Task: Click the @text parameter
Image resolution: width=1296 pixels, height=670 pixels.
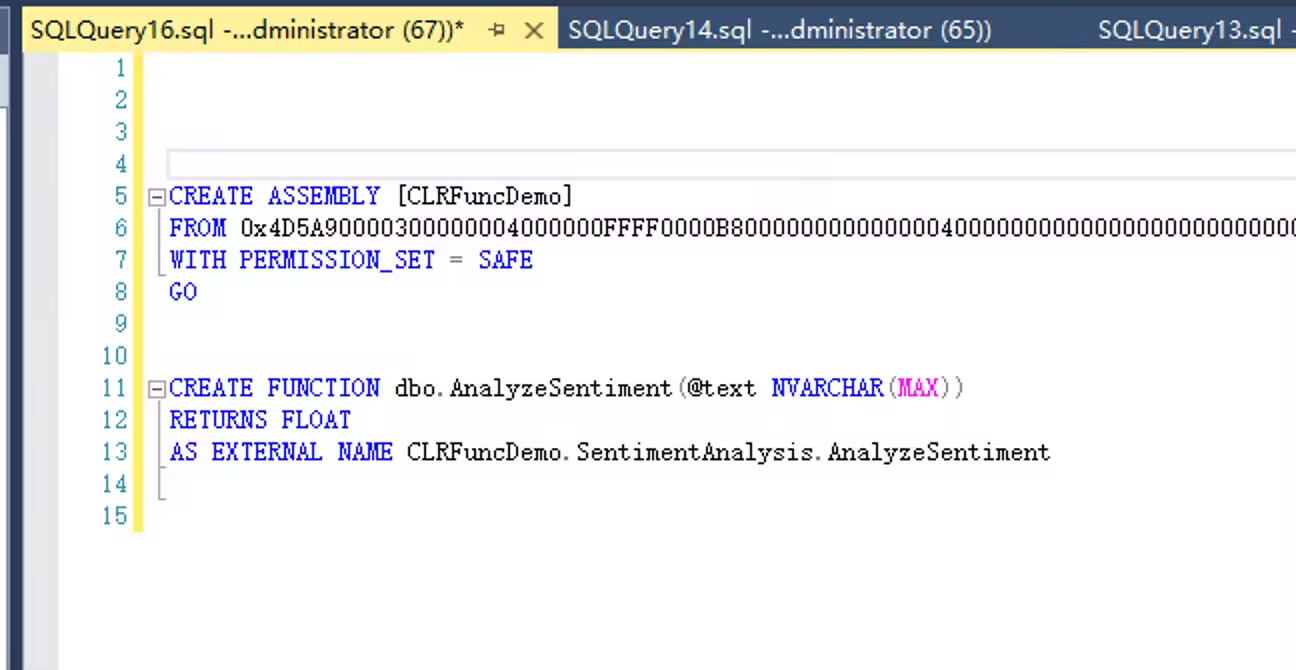Action: (x=721, y=388)
